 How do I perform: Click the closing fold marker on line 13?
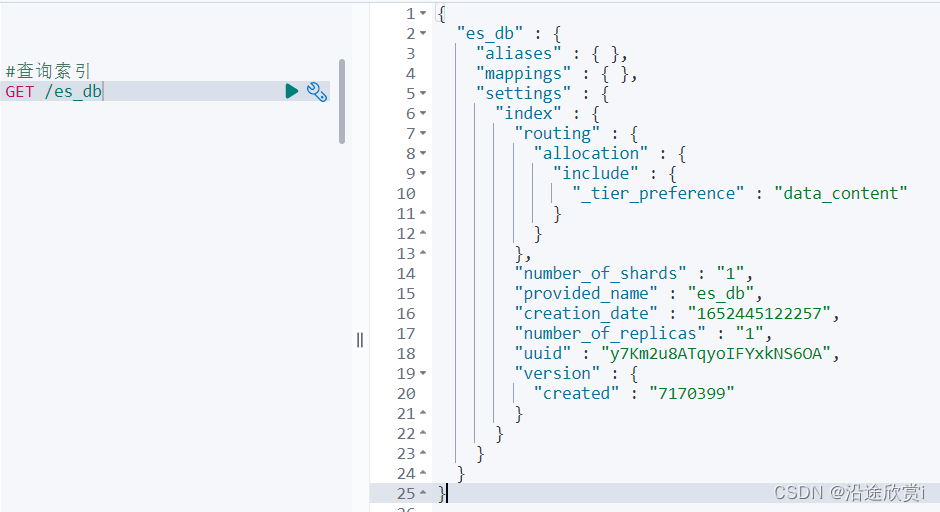(423, 254)
